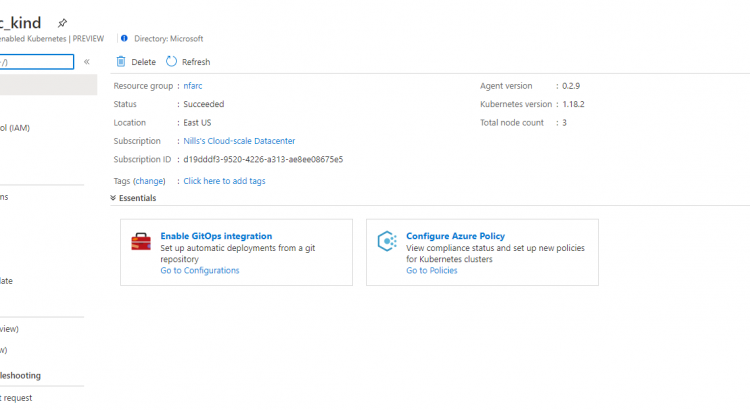Click the change tags link
The image size is (750, 410).
tap(149, 181)
